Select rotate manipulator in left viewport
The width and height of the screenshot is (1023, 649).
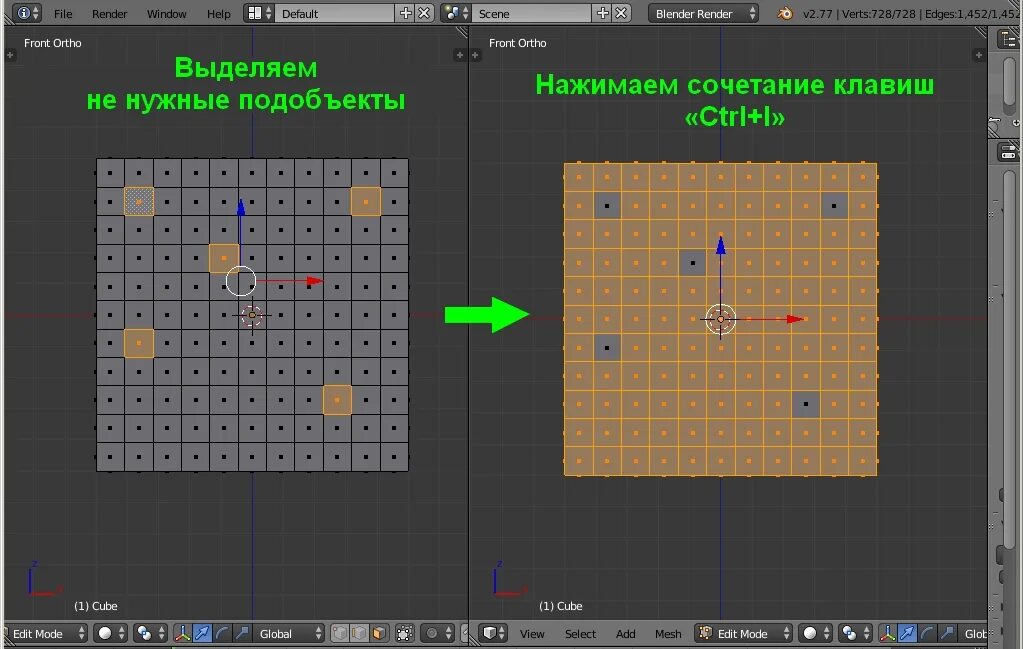222,633
